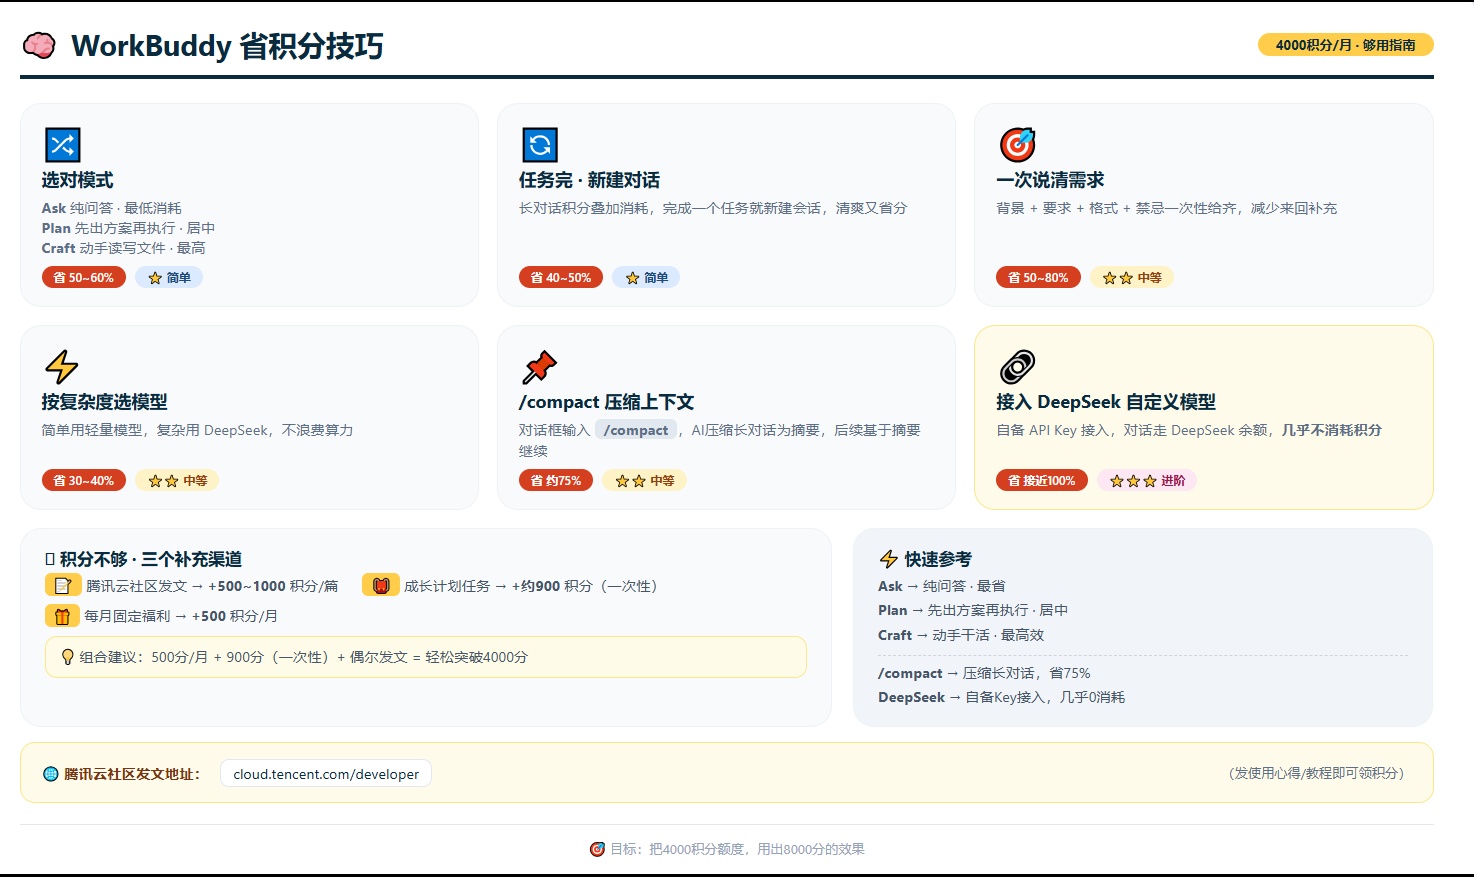Click the chain link icon
The width and height of the screenshot is (1474, 877).
[x=1017, y=367]
